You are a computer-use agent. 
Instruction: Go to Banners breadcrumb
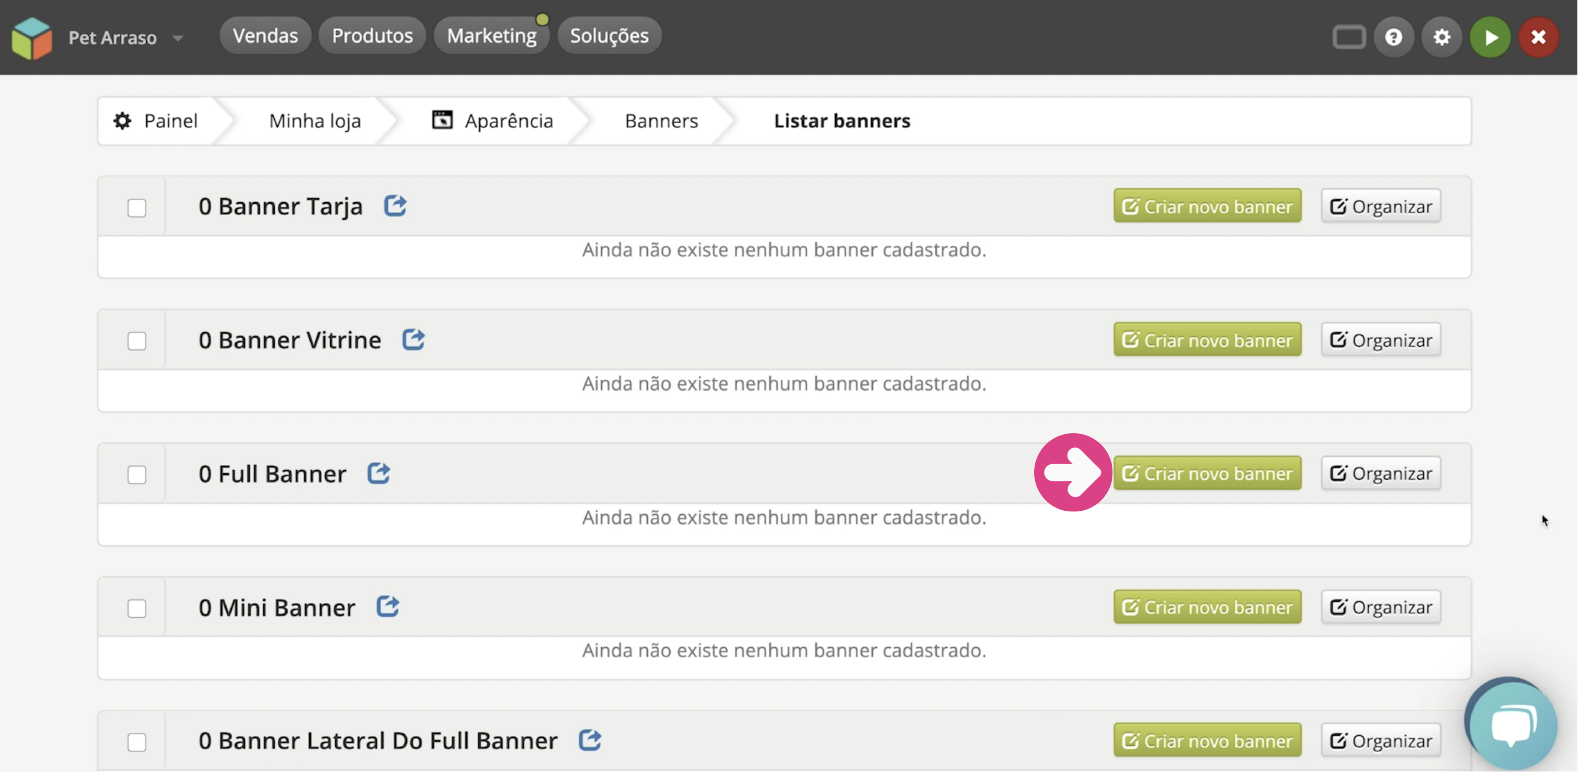661,121
